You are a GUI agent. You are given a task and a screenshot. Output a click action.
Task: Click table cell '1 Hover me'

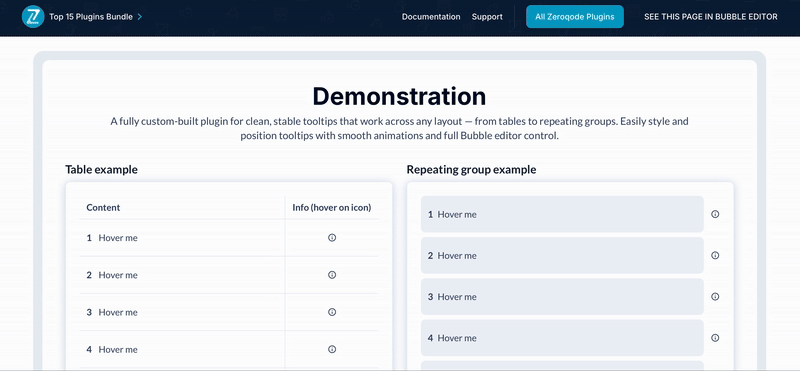click(182, 238)
